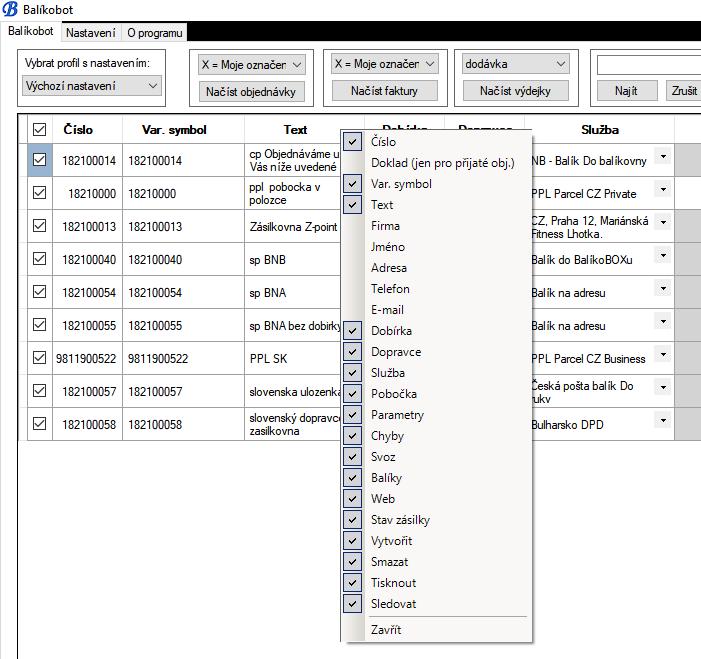
Task: Uncheck the row checkbox for 182100014
Action: (39, 160)
